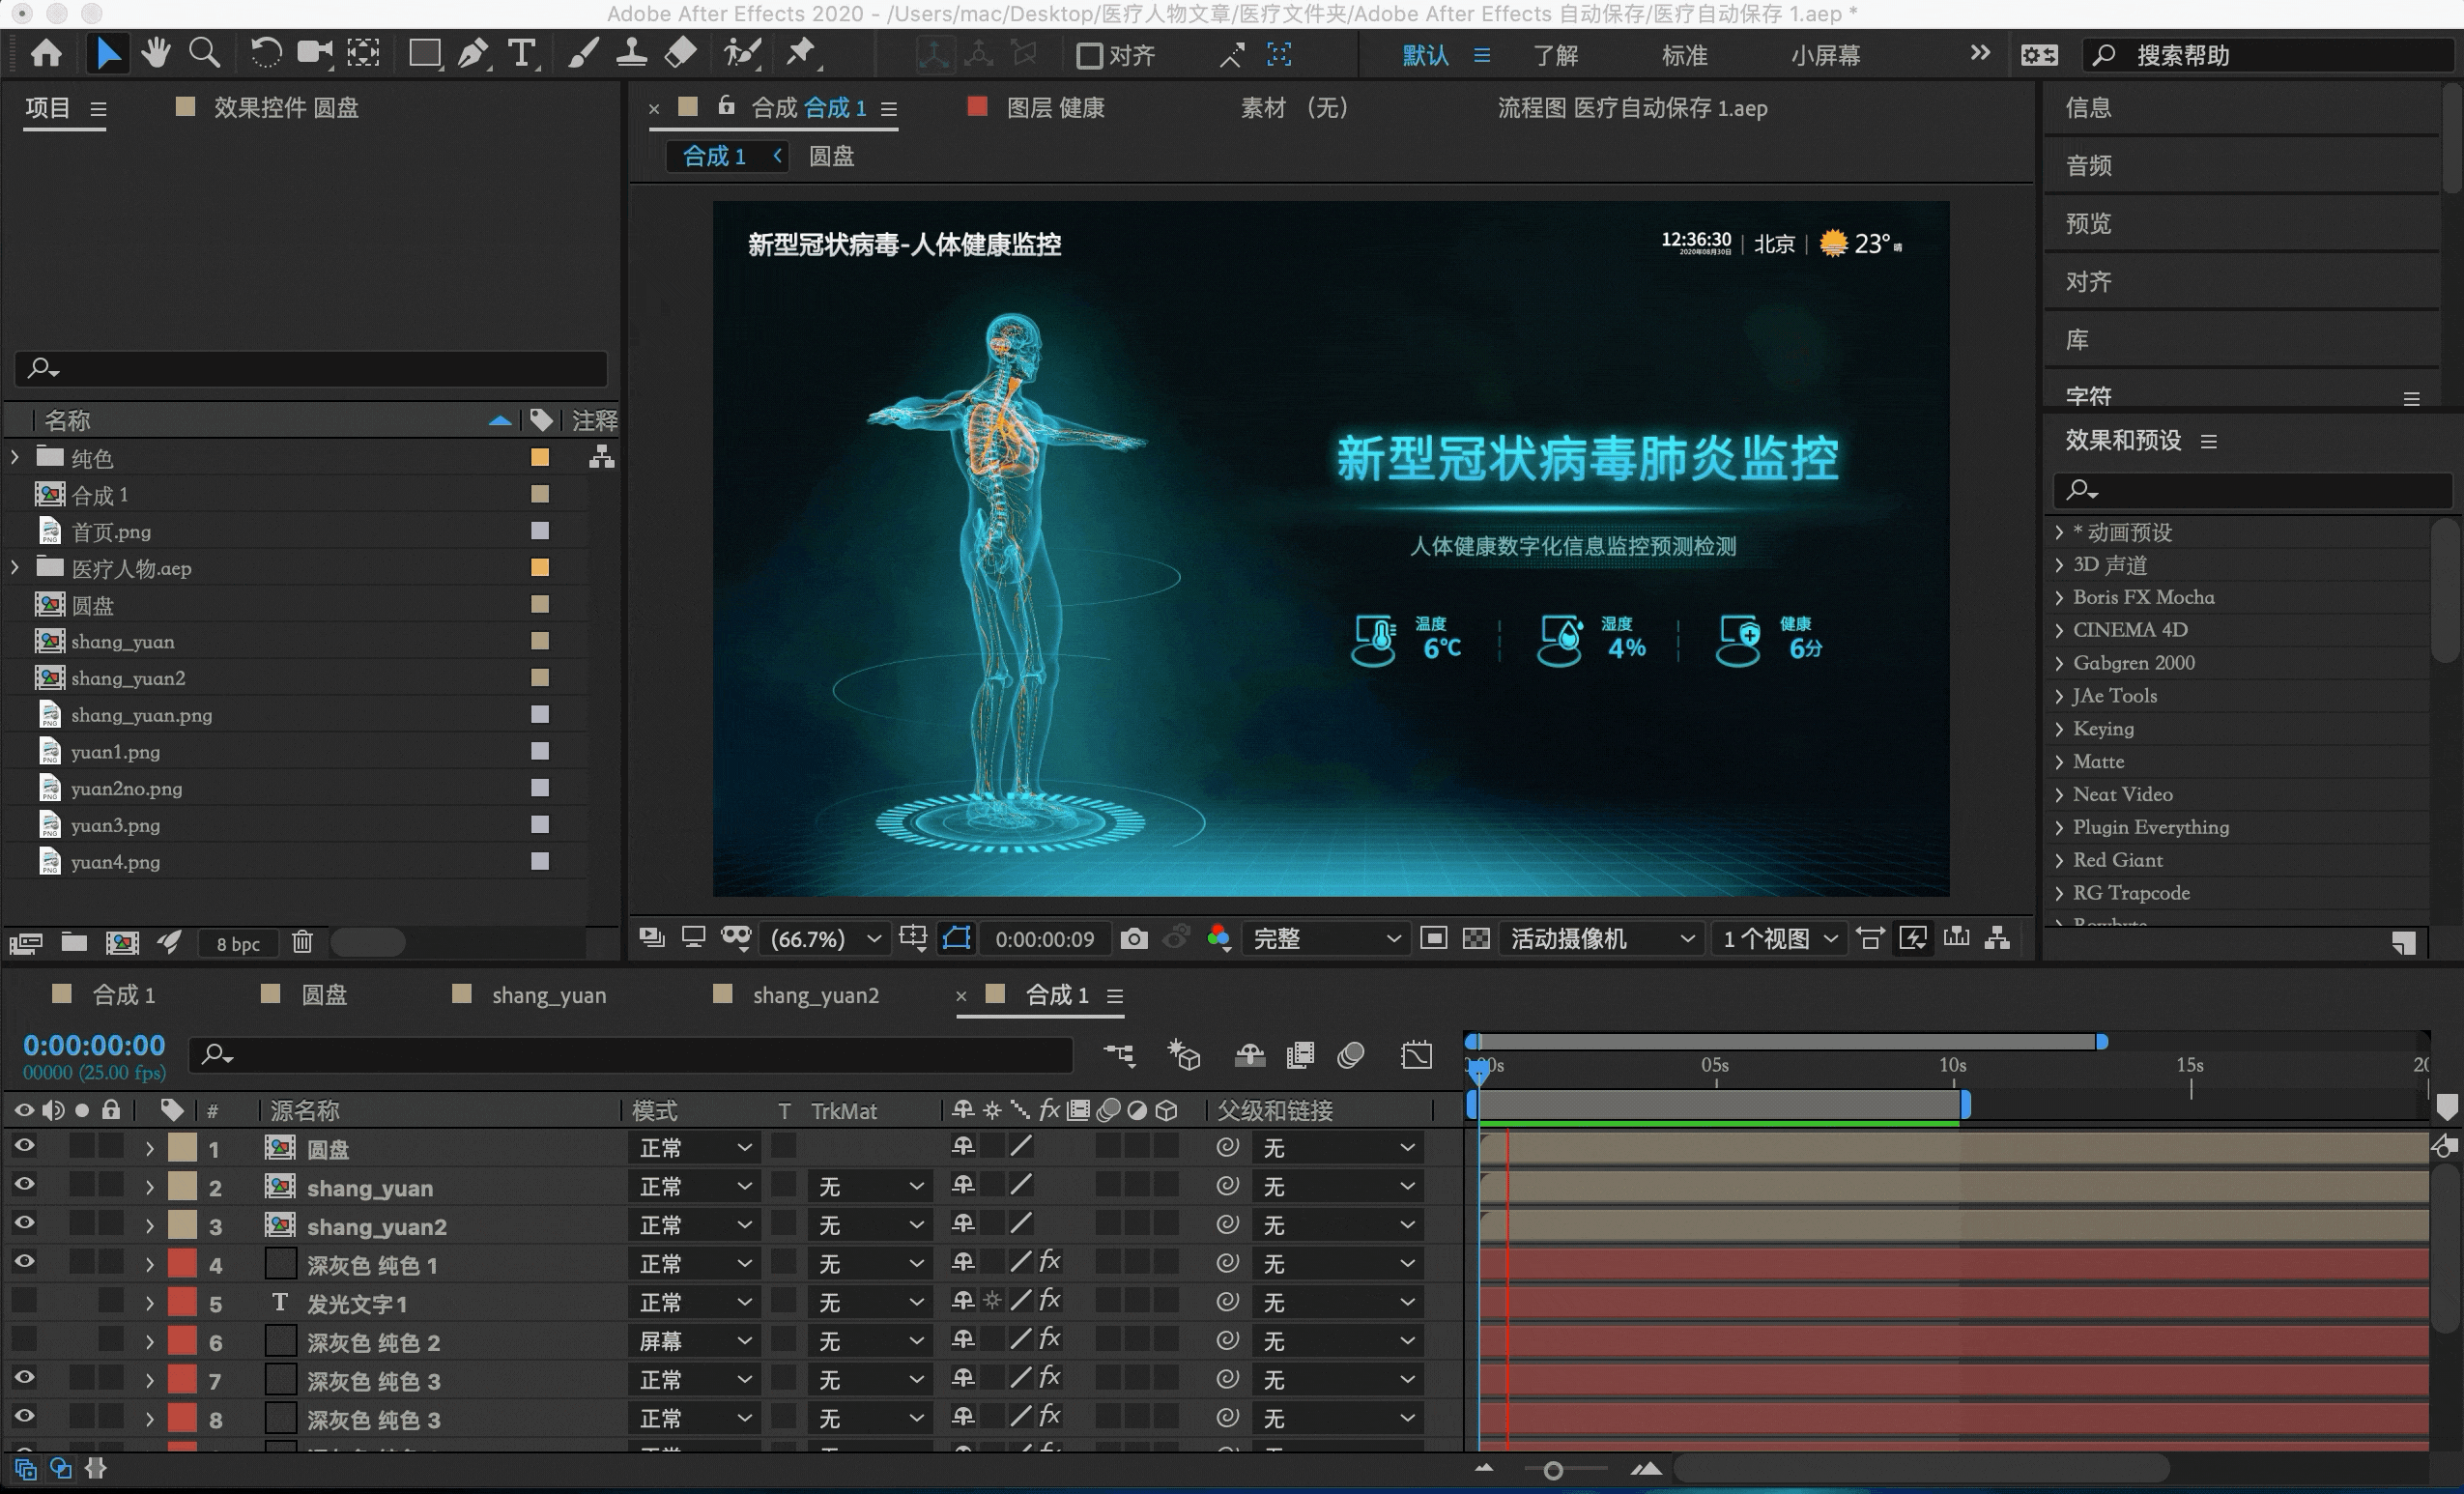Toggle the composition viewer lock icon
The width and height of the screenshot is (2464, 1494).
pos(727,105)
